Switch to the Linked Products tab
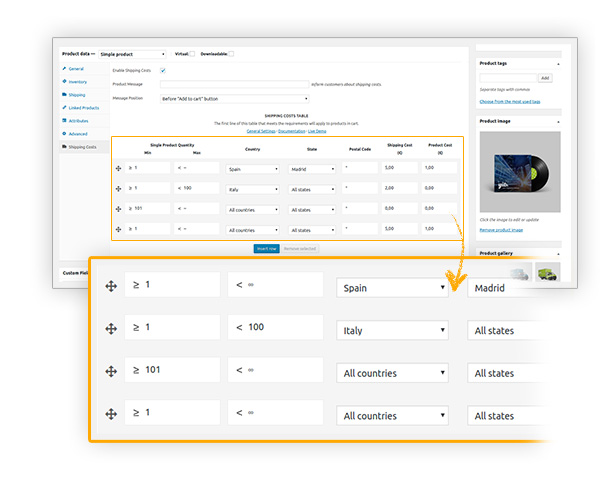 82,108
